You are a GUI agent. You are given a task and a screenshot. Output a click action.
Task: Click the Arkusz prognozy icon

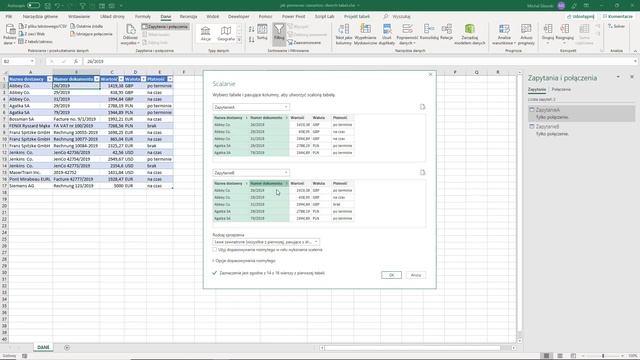[526, 34]
